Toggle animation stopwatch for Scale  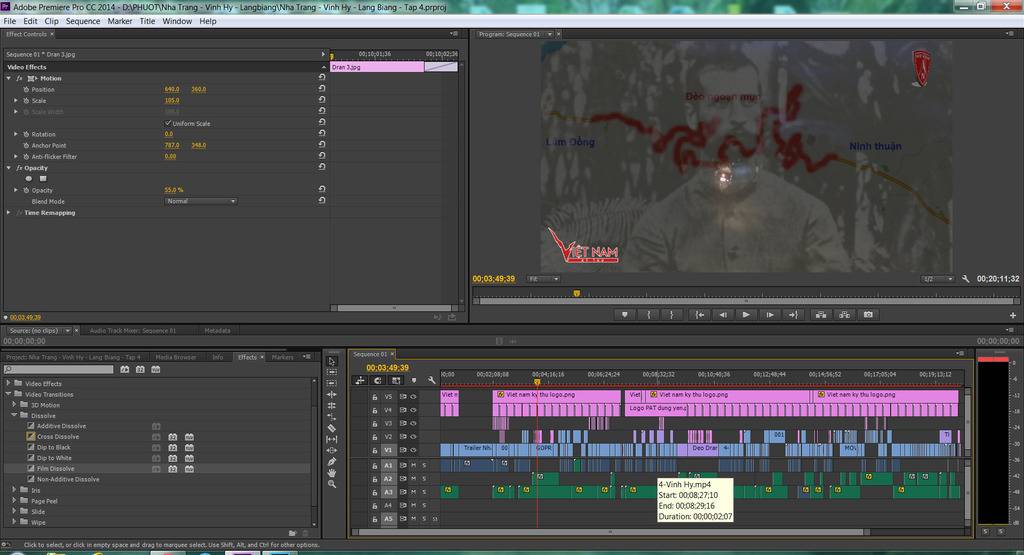point(26,101)
